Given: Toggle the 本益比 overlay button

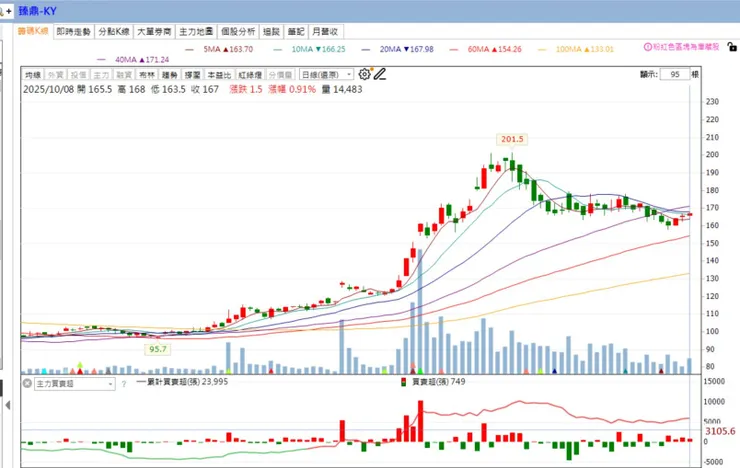Looking at the screenshot, I should [219, 75].
